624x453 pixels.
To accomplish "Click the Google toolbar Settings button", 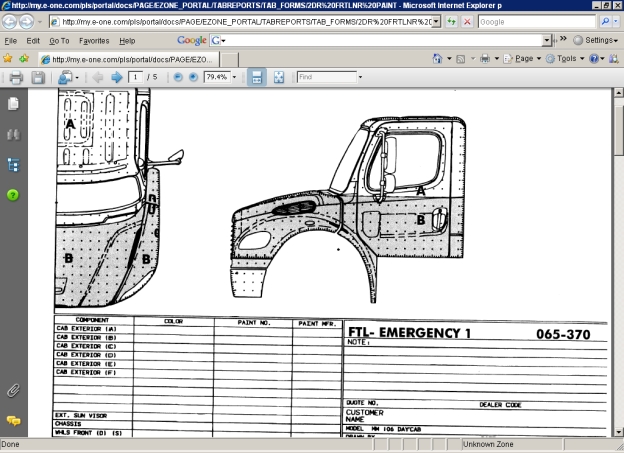I will [x=595, y=40].
